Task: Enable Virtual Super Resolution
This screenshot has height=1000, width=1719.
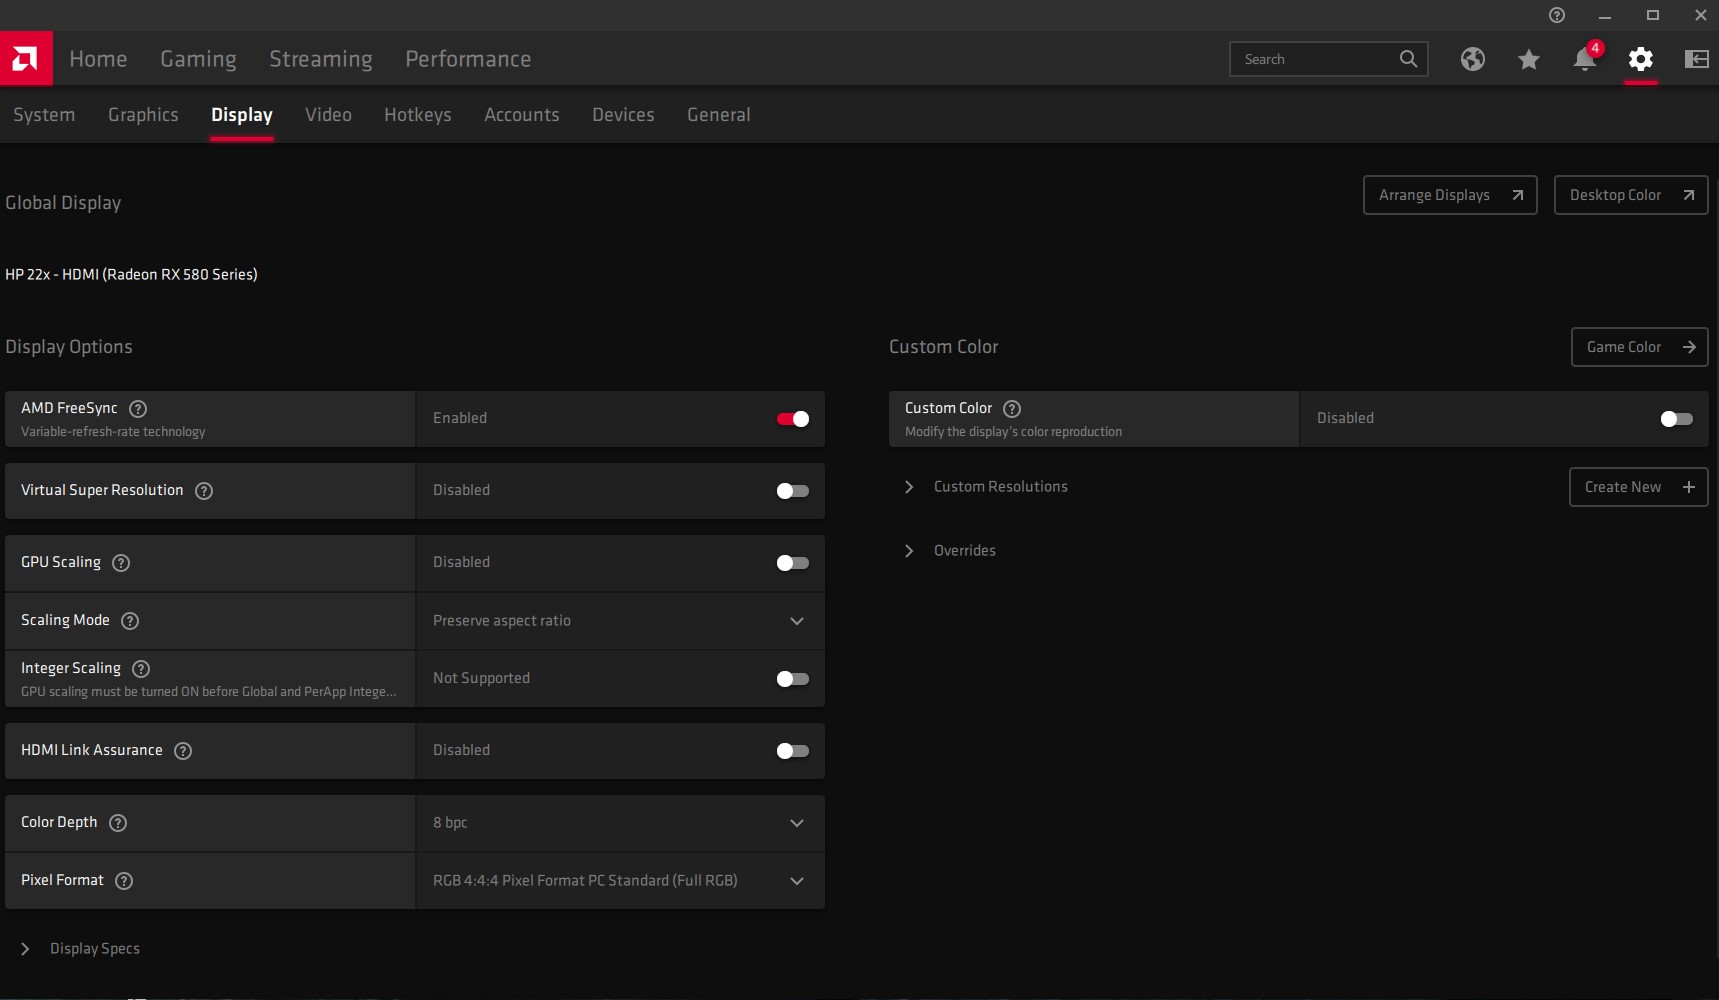Action: click(792, 491)
